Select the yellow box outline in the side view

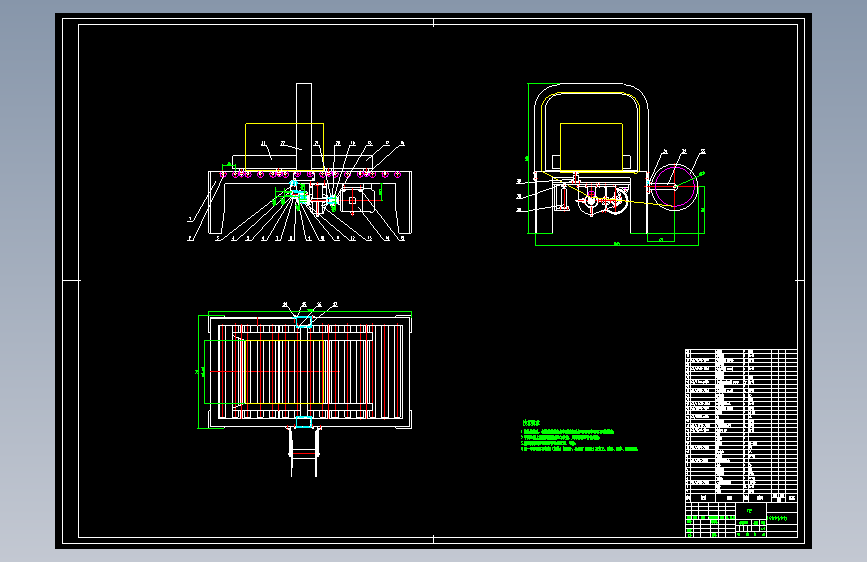[x=592, y=147]
